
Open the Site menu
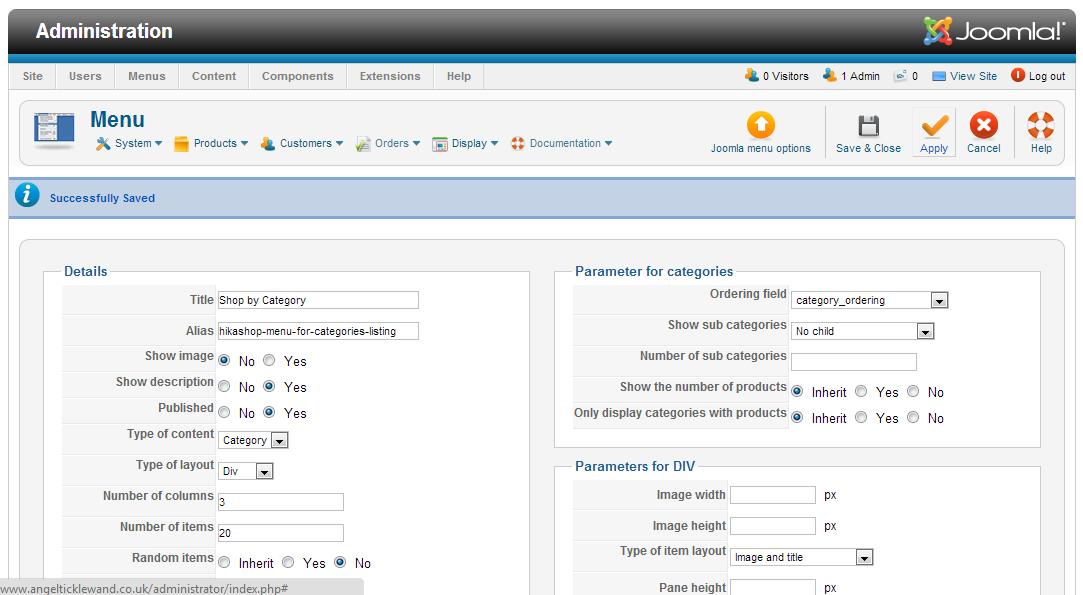(32, 76)
